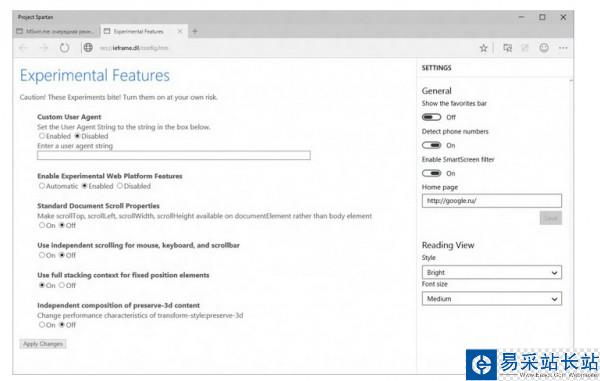Viewport: 600px width, 381px height.
Task: Open the more actions ellipsis menu
Action: click(563, 48)
